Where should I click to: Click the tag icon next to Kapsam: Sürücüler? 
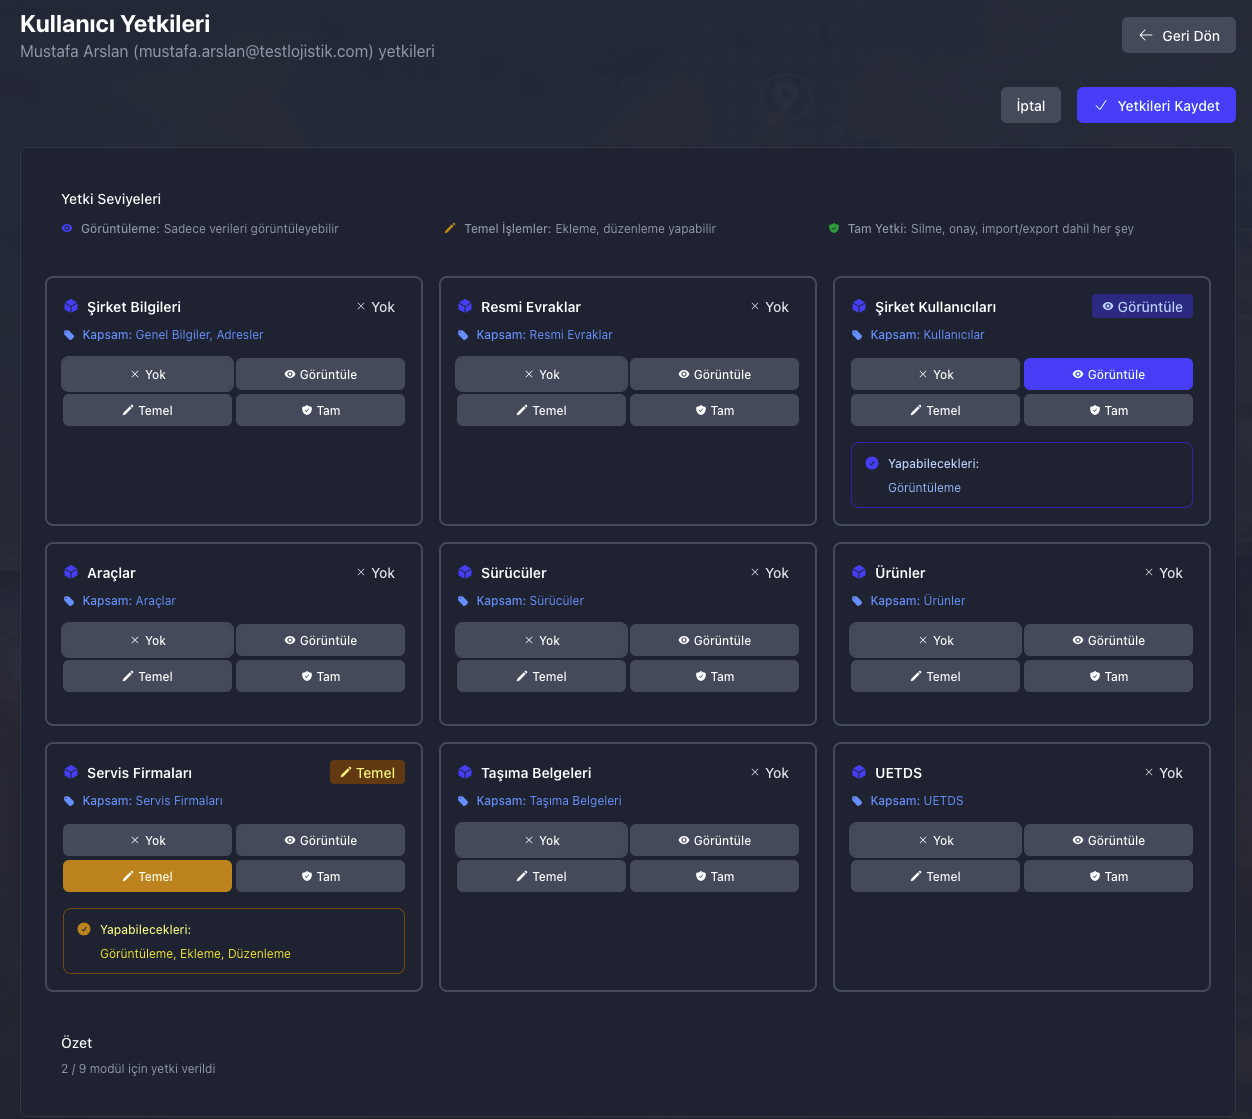point(463,601)
